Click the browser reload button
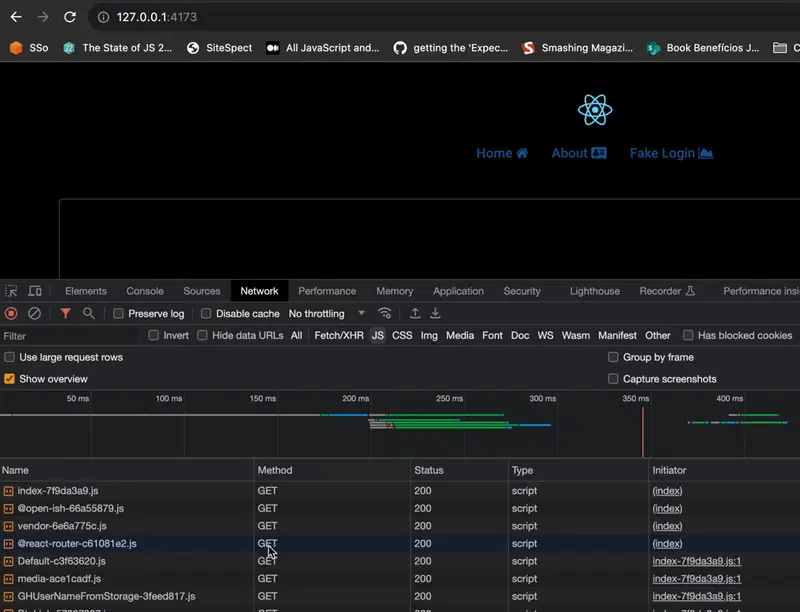 tap(70, 17)
